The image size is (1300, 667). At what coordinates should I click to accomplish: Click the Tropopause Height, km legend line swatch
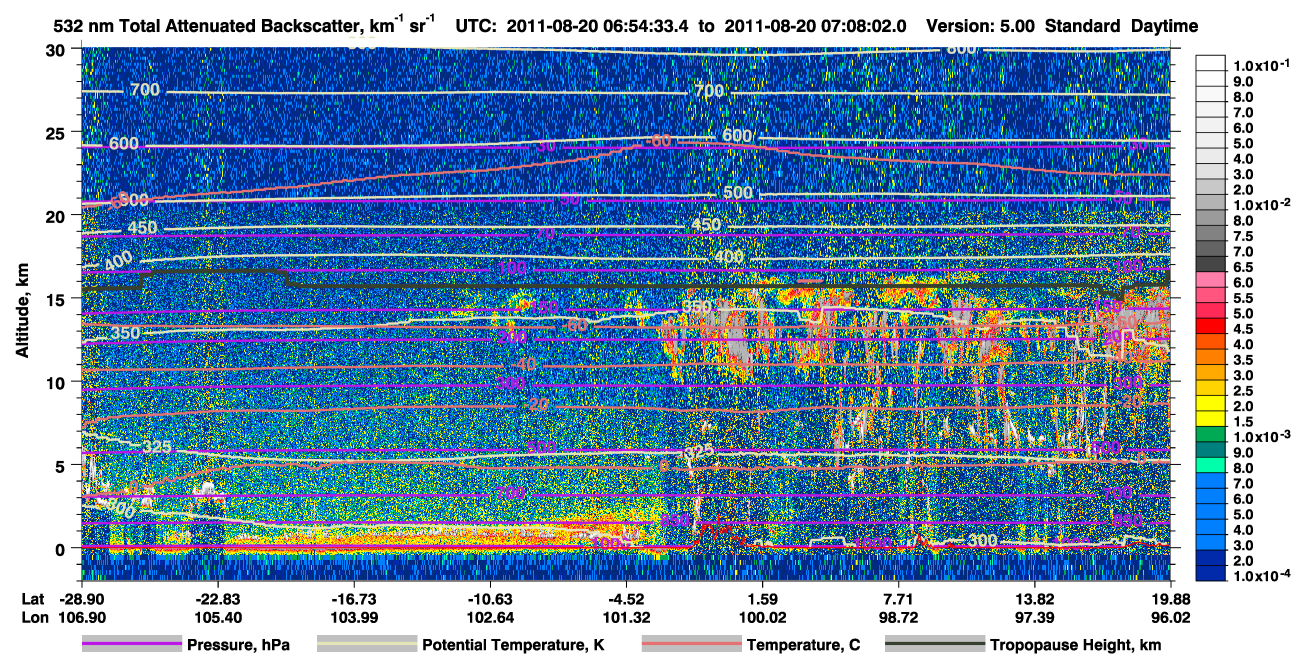pos(935,645)
